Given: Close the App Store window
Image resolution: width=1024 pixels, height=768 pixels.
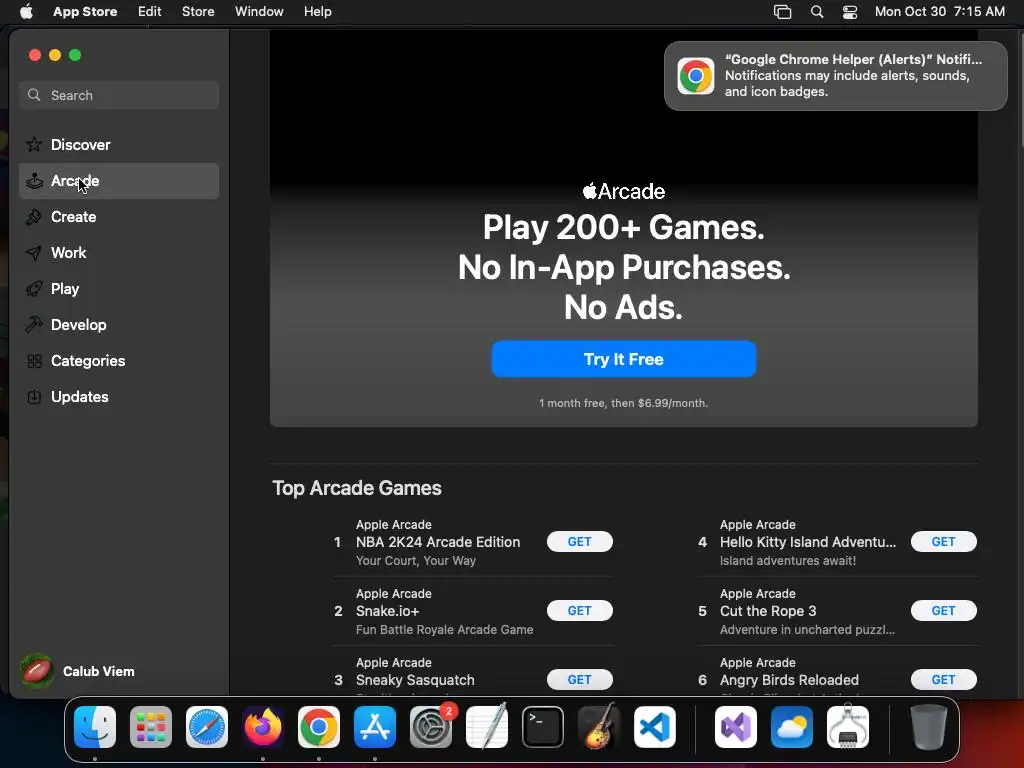Looking at the screenshot, I should [x=35, y=55].
